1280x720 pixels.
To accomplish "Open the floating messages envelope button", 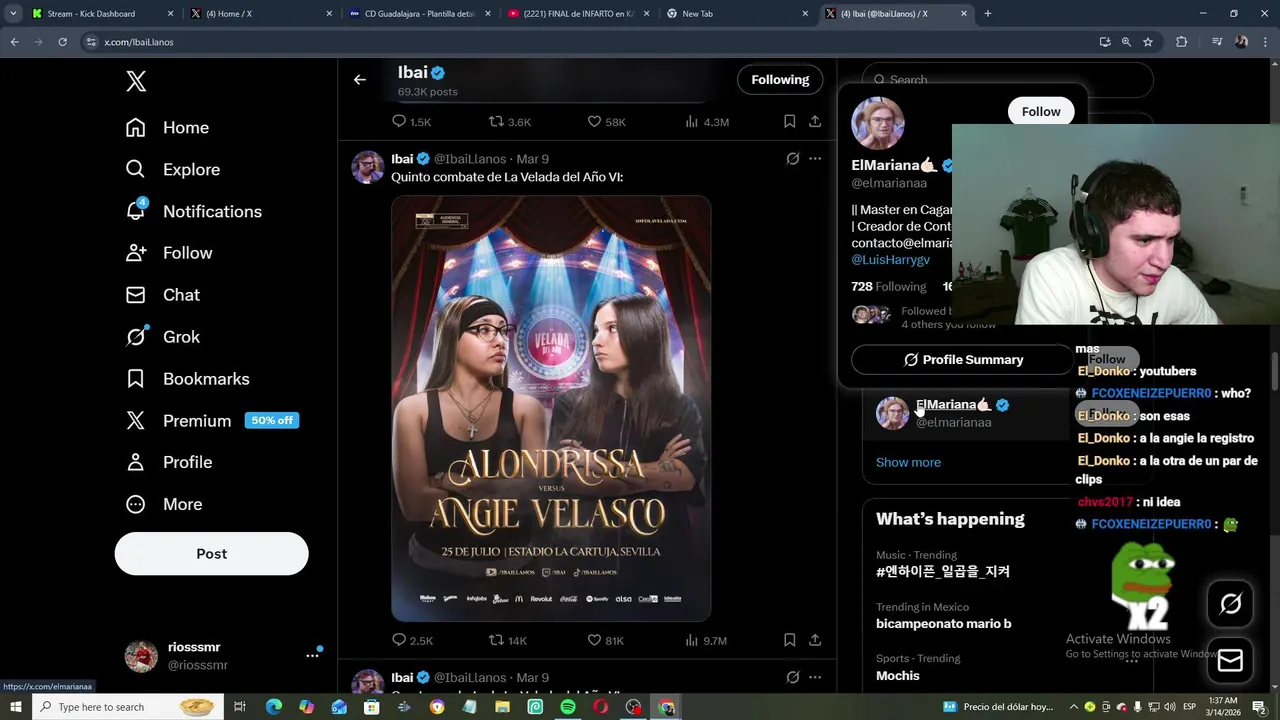I will (1230, 660).
